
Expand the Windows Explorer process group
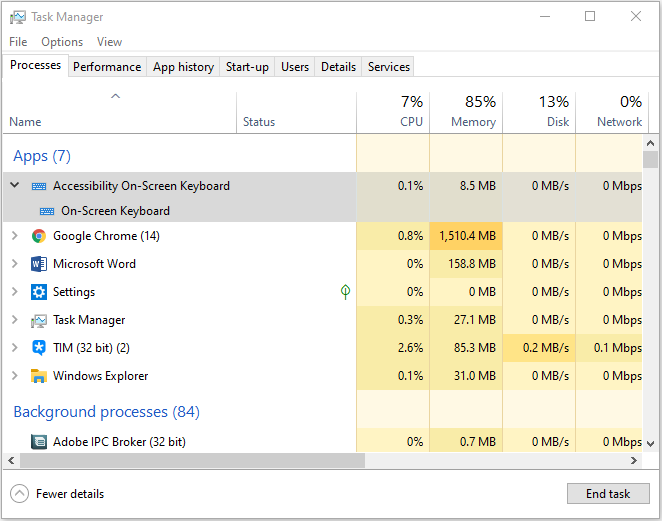(14, 376)
